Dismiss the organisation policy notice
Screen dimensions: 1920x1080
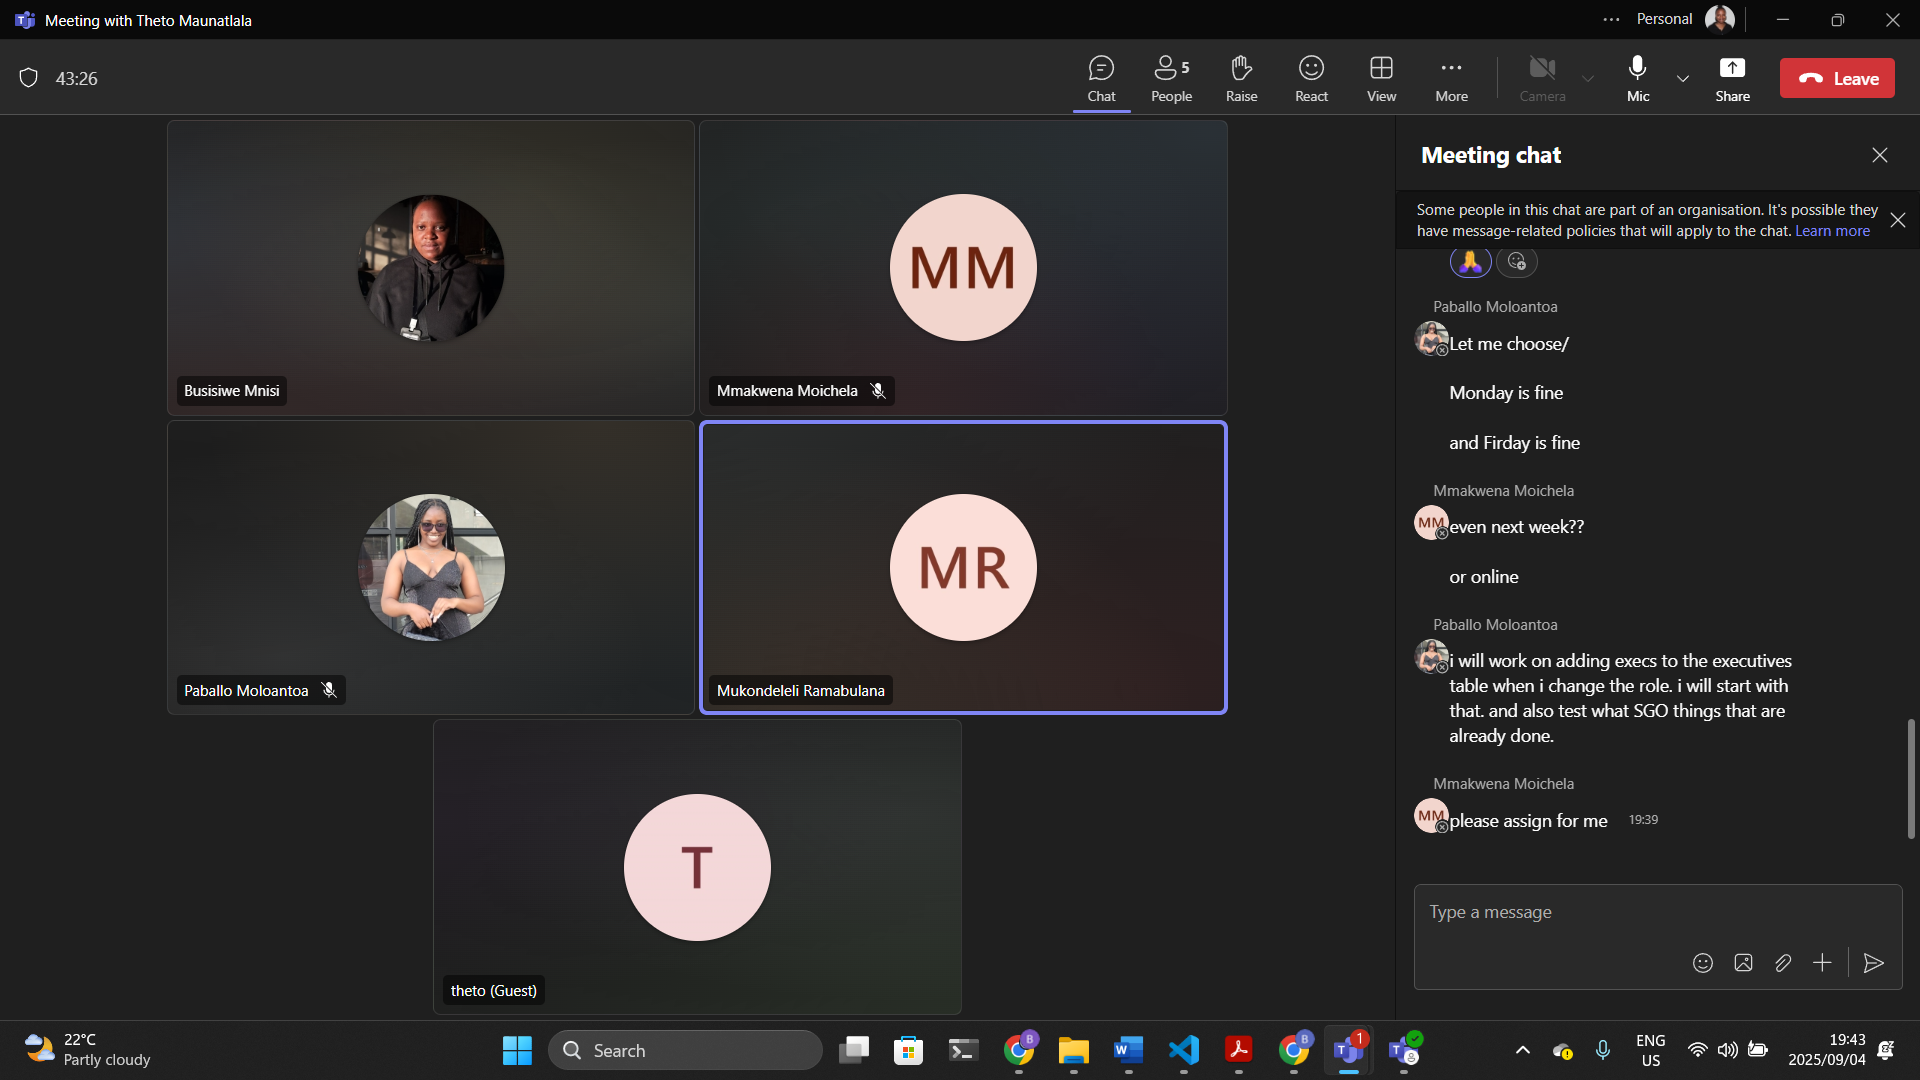(x=1898, y=220)
